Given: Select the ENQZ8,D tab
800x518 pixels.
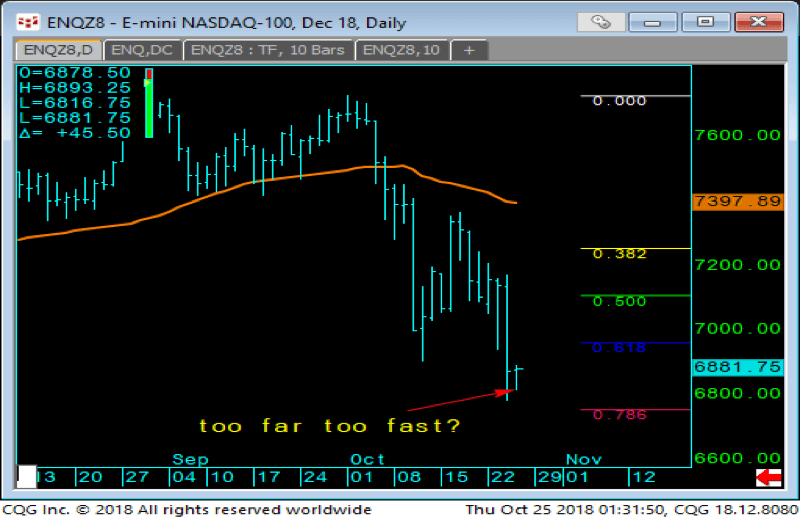Looking at the screenshot, I should [58, 49].
